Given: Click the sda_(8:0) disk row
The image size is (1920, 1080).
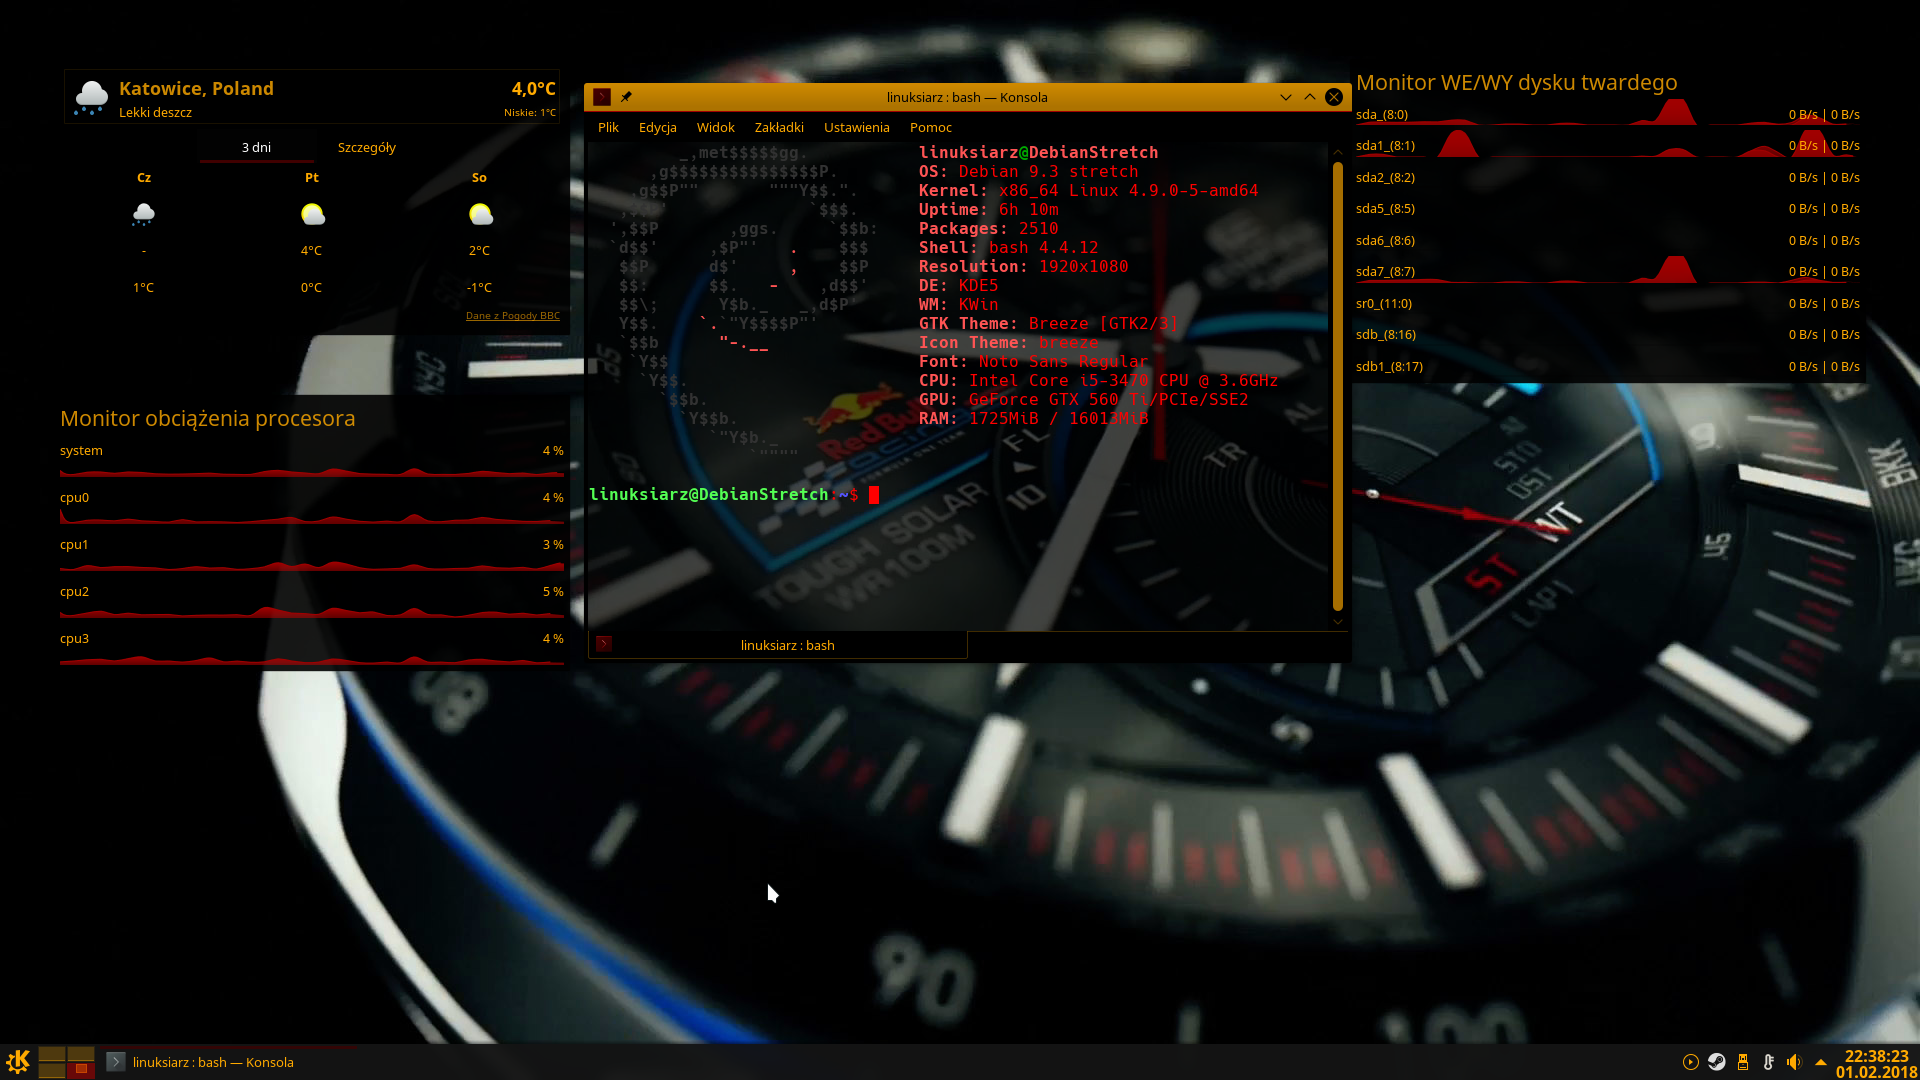Looking at the screenshot, I should [1608, 114].
